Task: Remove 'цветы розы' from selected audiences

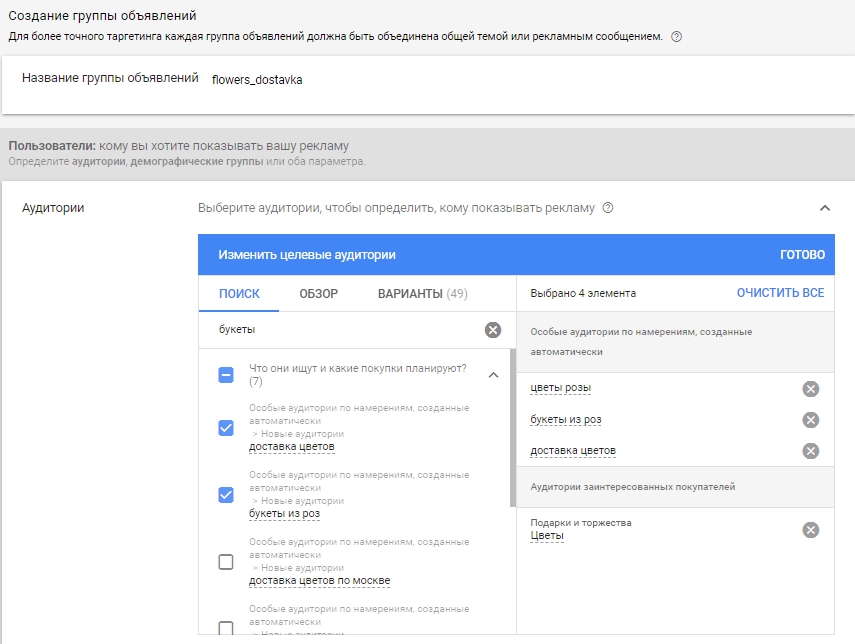Action: [810, 389]
